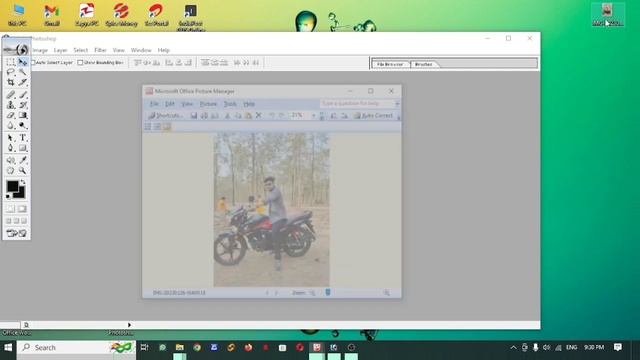Select the Gradient tool

coord(23,116)
